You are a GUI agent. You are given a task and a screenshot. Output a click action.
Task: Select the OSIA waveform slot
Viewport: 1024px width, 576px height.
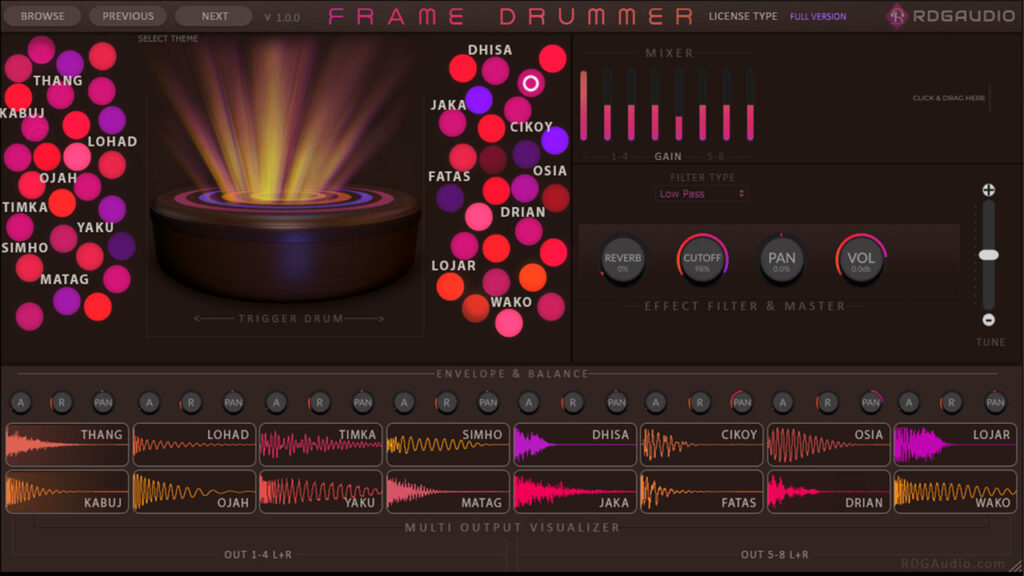(828, 444)
